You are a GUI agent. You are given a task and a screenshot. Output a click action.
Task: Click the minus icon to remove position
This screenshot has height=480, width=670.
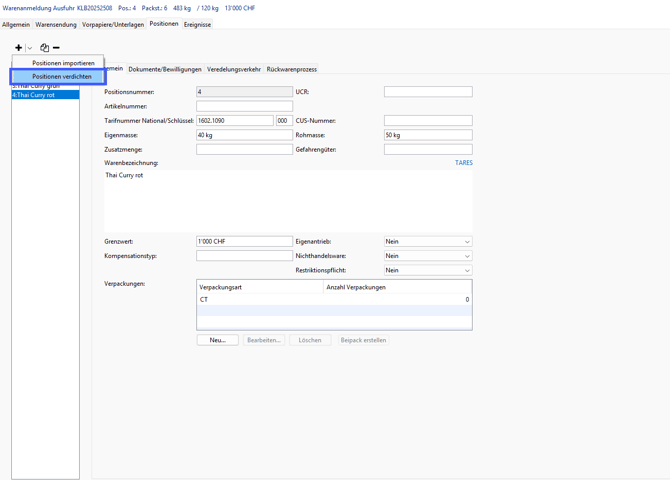point(56,48)
